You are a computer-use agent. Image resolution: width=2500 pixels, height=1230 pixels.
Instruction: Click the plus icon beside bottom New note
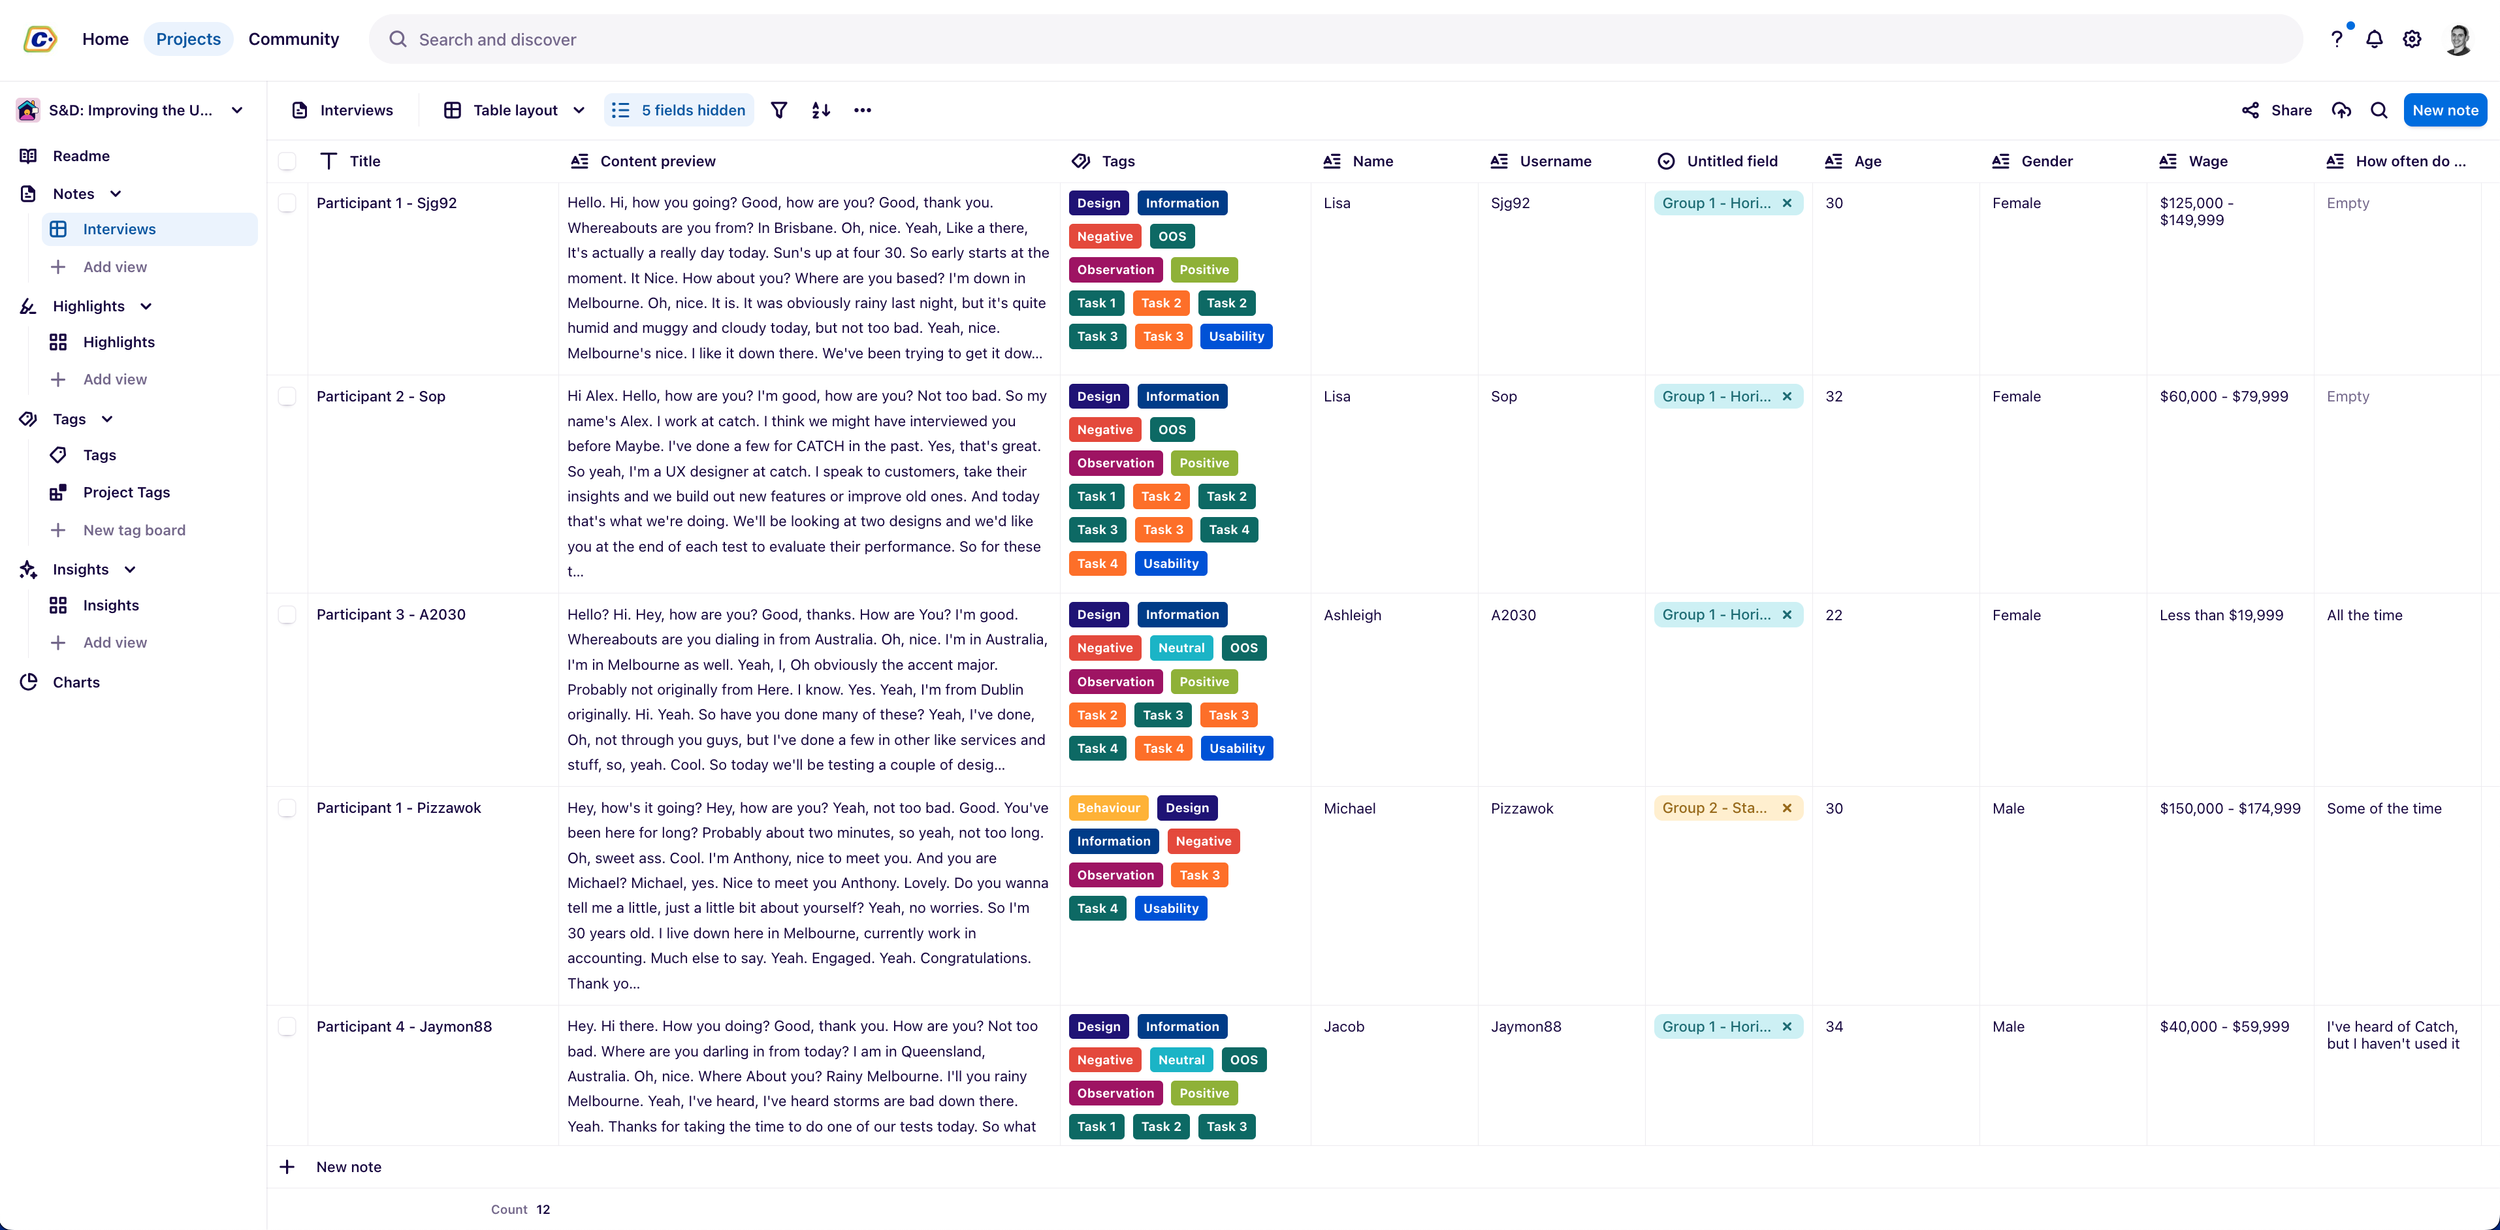[287, 1167]
